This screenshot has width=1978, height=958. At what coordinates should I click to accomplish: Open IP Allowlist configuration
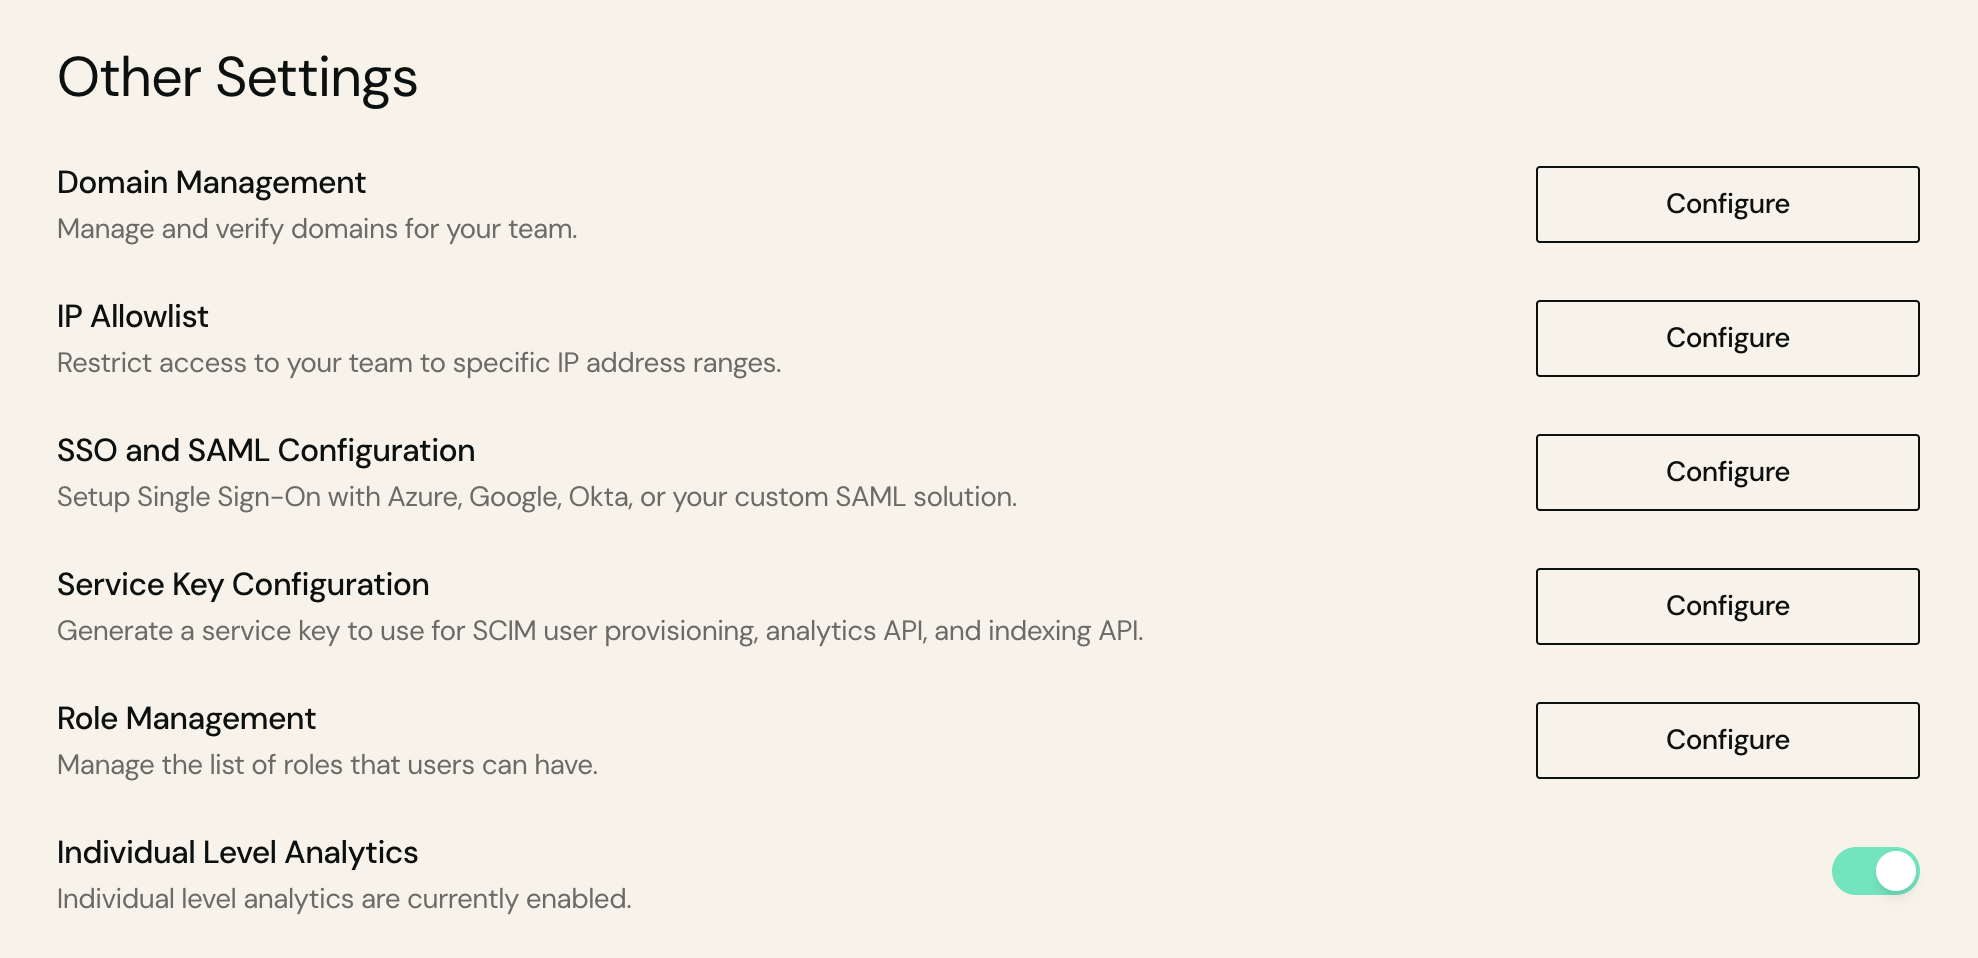[1727, 338]
